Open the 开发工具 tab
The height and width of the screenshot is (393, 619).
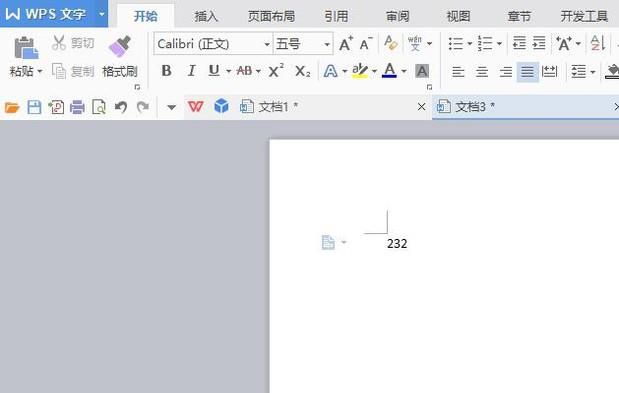click(584, 16)
